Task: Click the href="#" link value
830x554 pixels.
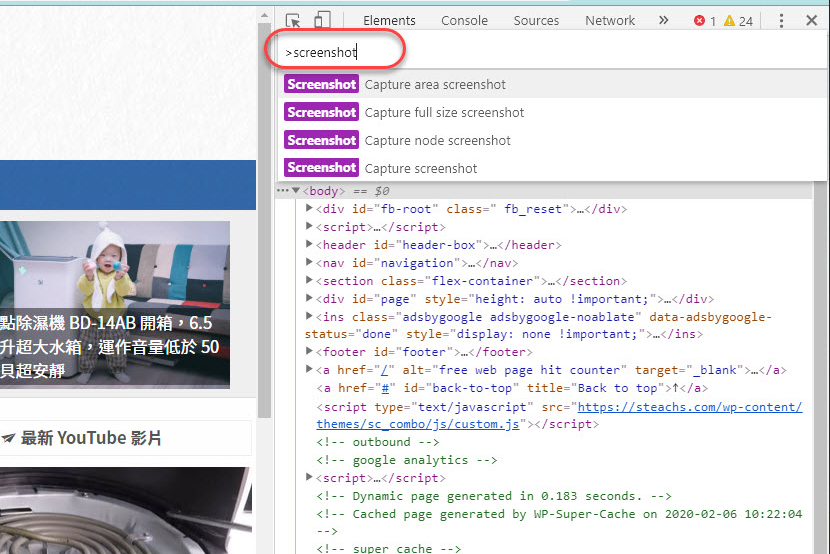Action: click(385, 388)
